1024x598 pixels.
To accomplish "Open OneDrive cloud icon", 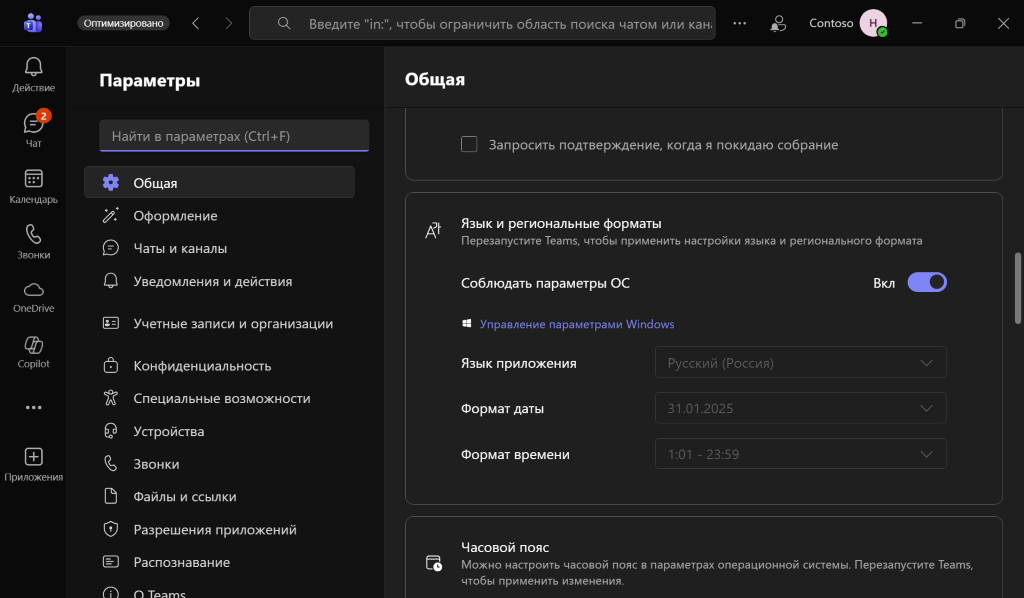I will 33,297.
